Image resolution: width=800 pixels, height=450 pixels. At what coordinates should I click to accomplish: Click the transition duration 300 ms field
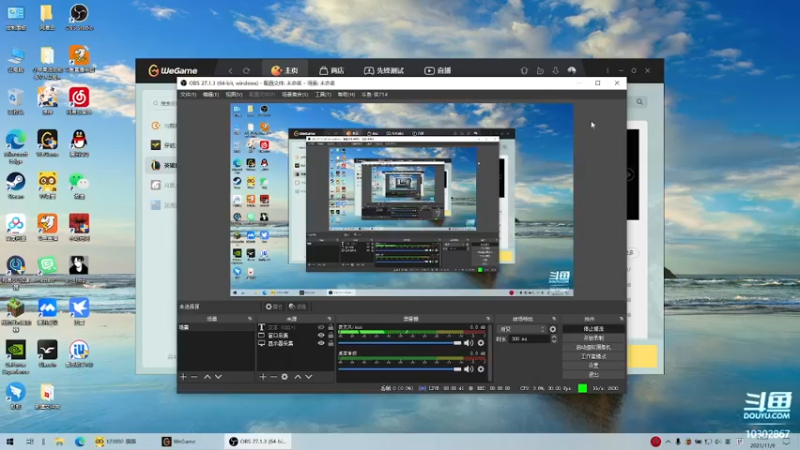pos(528,339)
